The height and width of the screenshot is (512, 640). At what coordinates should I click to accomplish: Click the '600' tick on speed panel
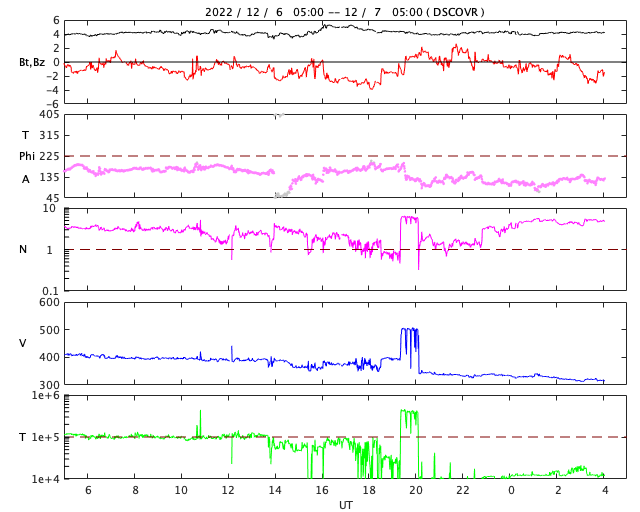pos(49,303)
